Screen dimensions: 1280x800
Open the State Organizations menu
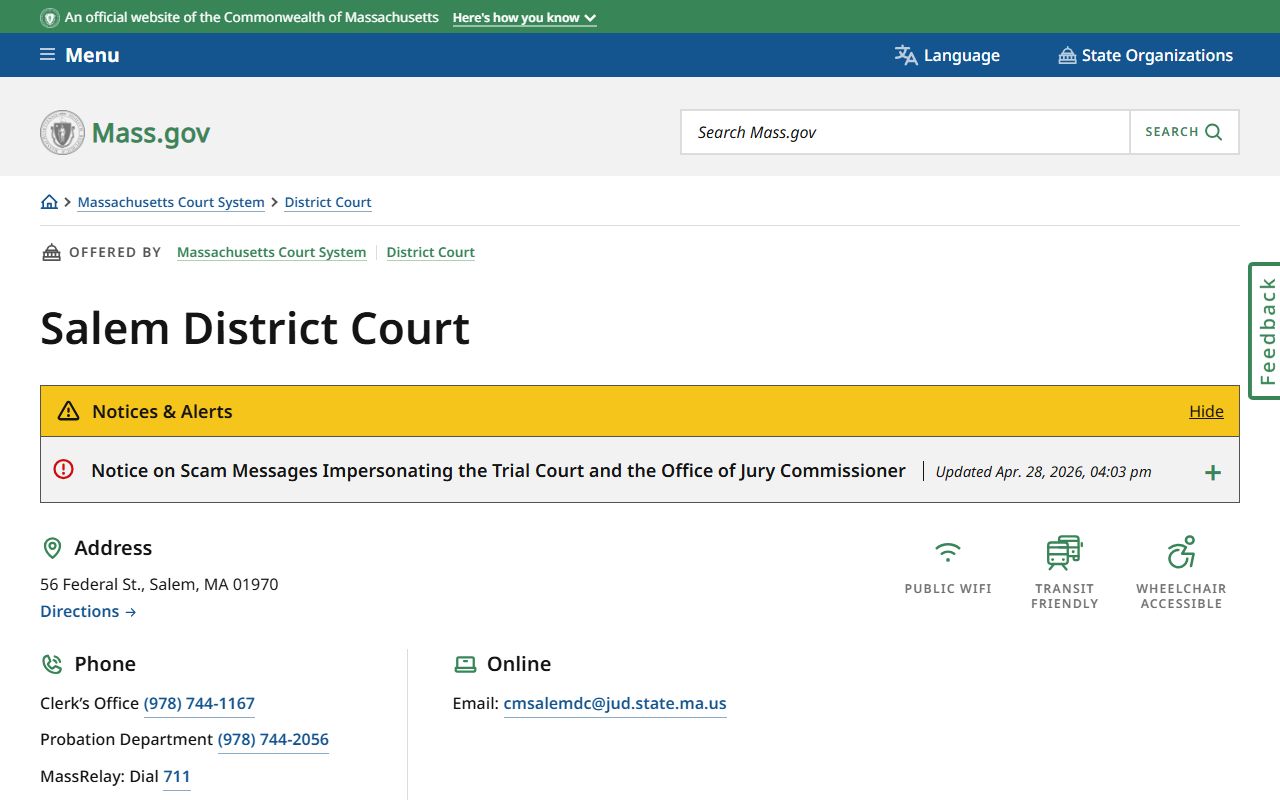1146,55
